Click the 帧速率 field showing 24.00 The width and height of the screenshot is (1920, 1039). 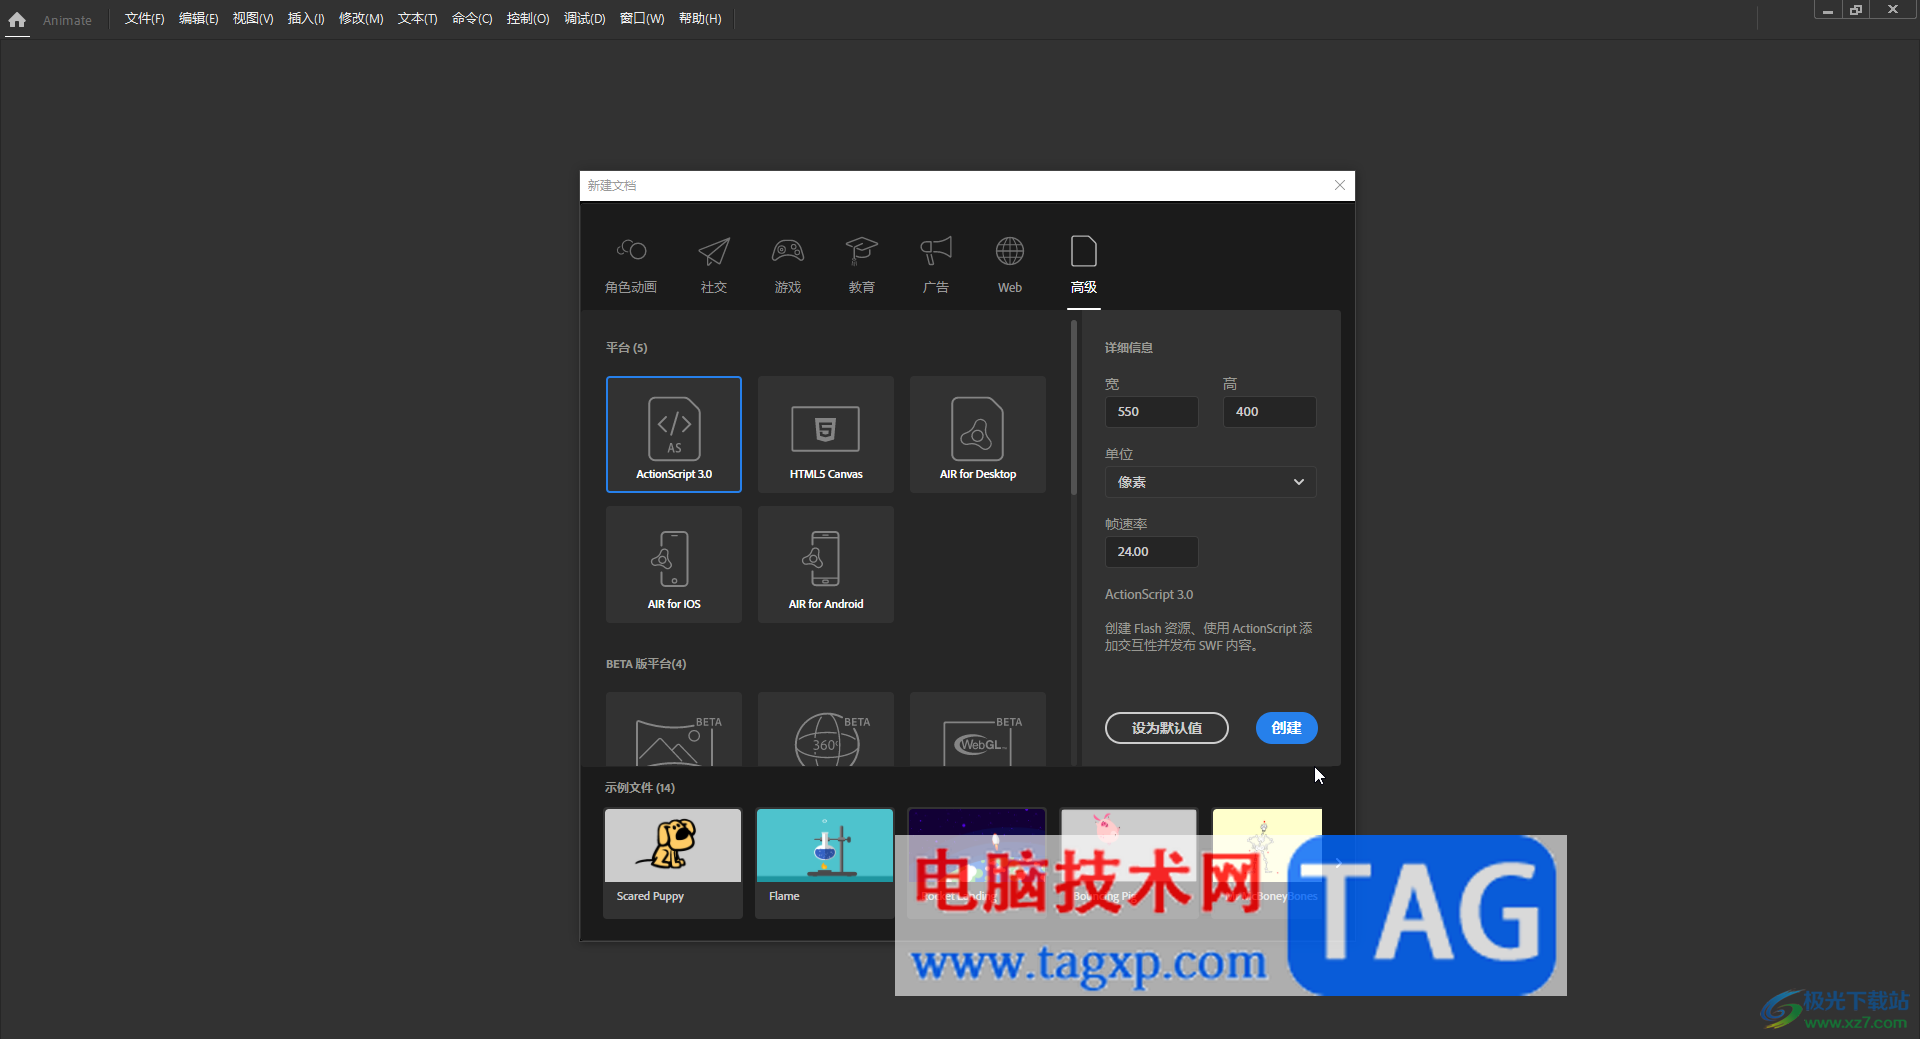[1151, 552]
